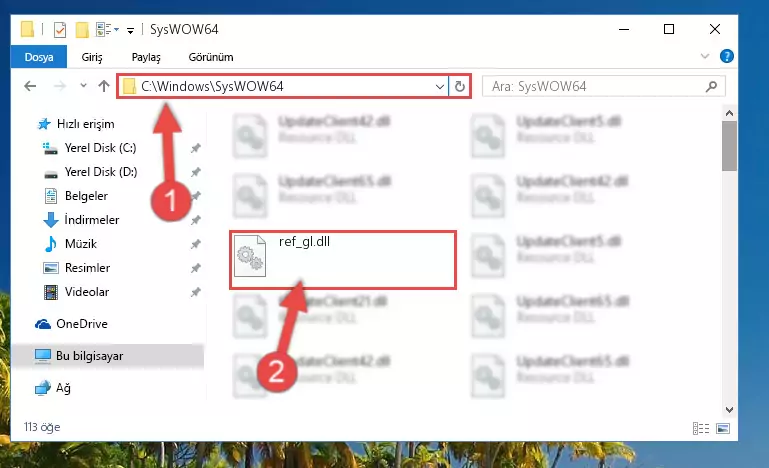Minimize the SysWOW64 window
This screenshot has width=769, height=468.
click(624, 29)
